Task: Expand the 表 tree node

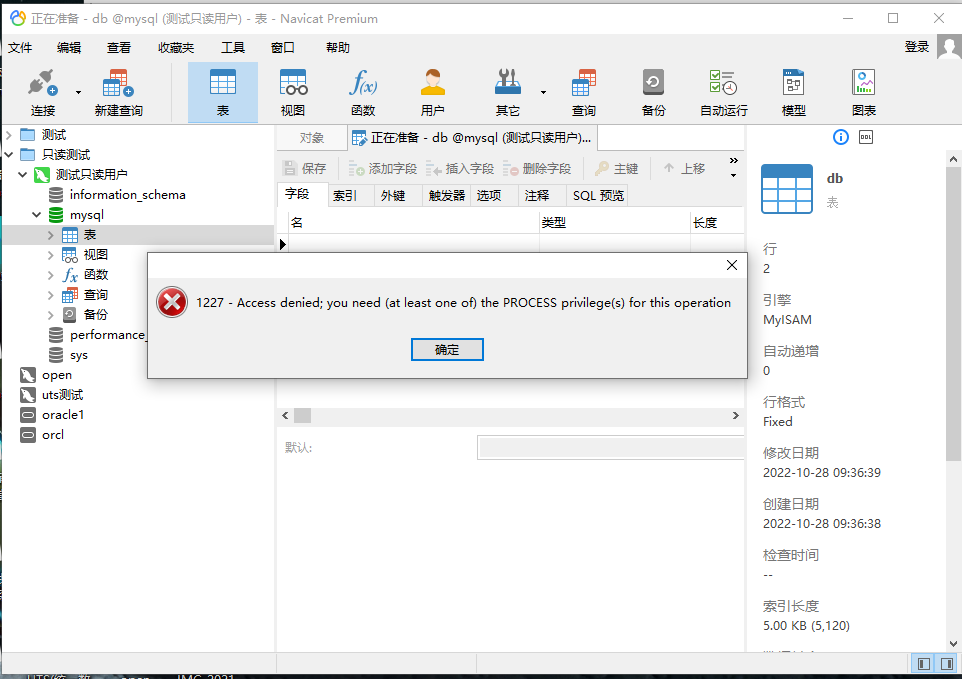Action: 50,235
